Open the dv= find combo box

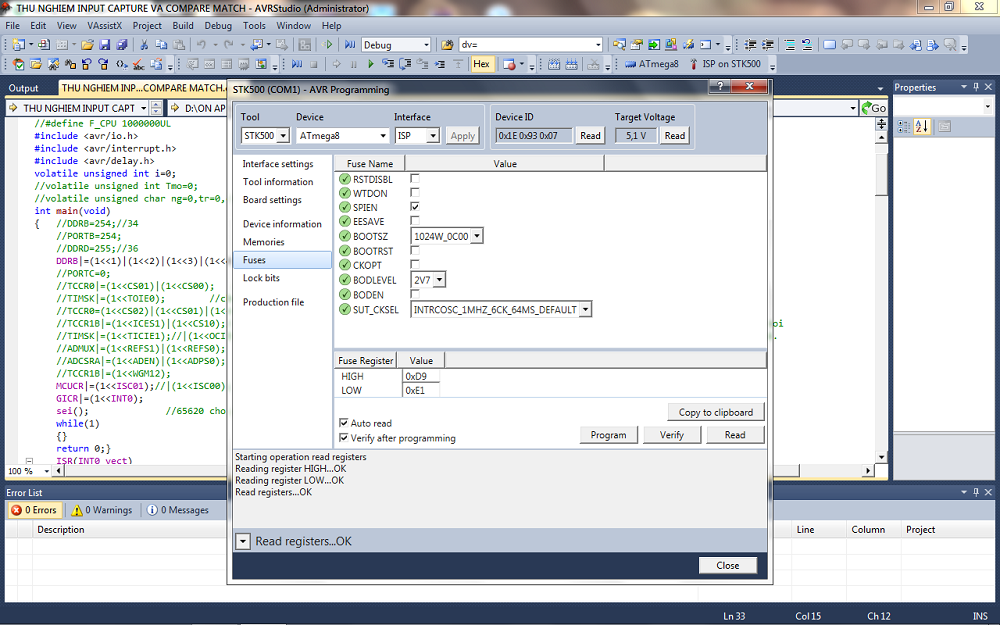pyautogui.click(x=598, y=45)
